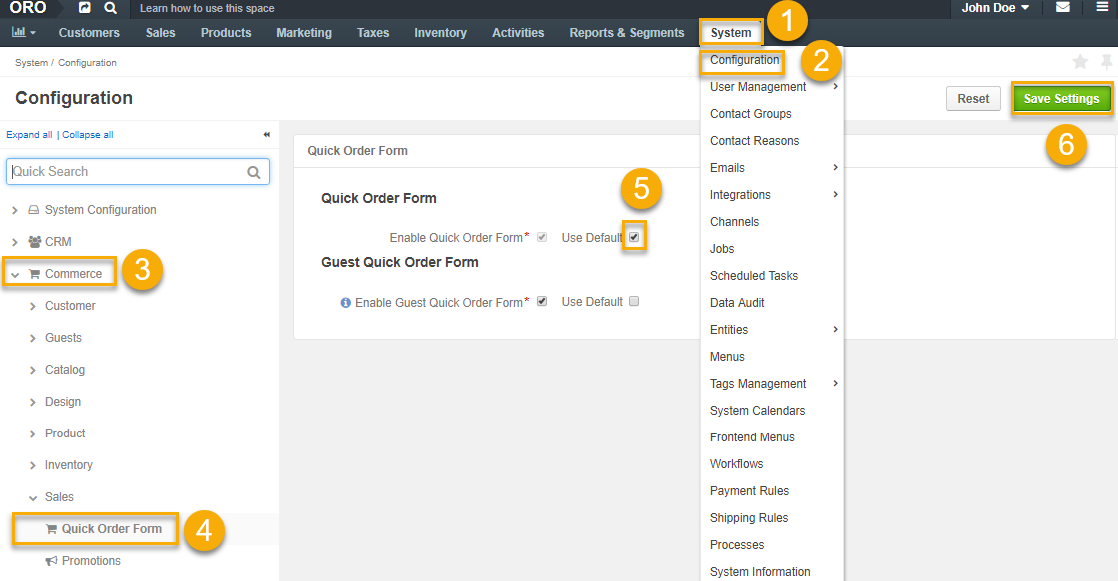
Task: Click inside the Quick Search field
Action: point(130,171)
